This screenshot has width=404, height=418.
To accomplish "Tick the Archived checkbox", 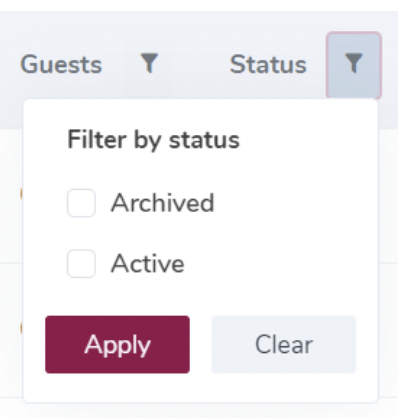I will point(81,203).
